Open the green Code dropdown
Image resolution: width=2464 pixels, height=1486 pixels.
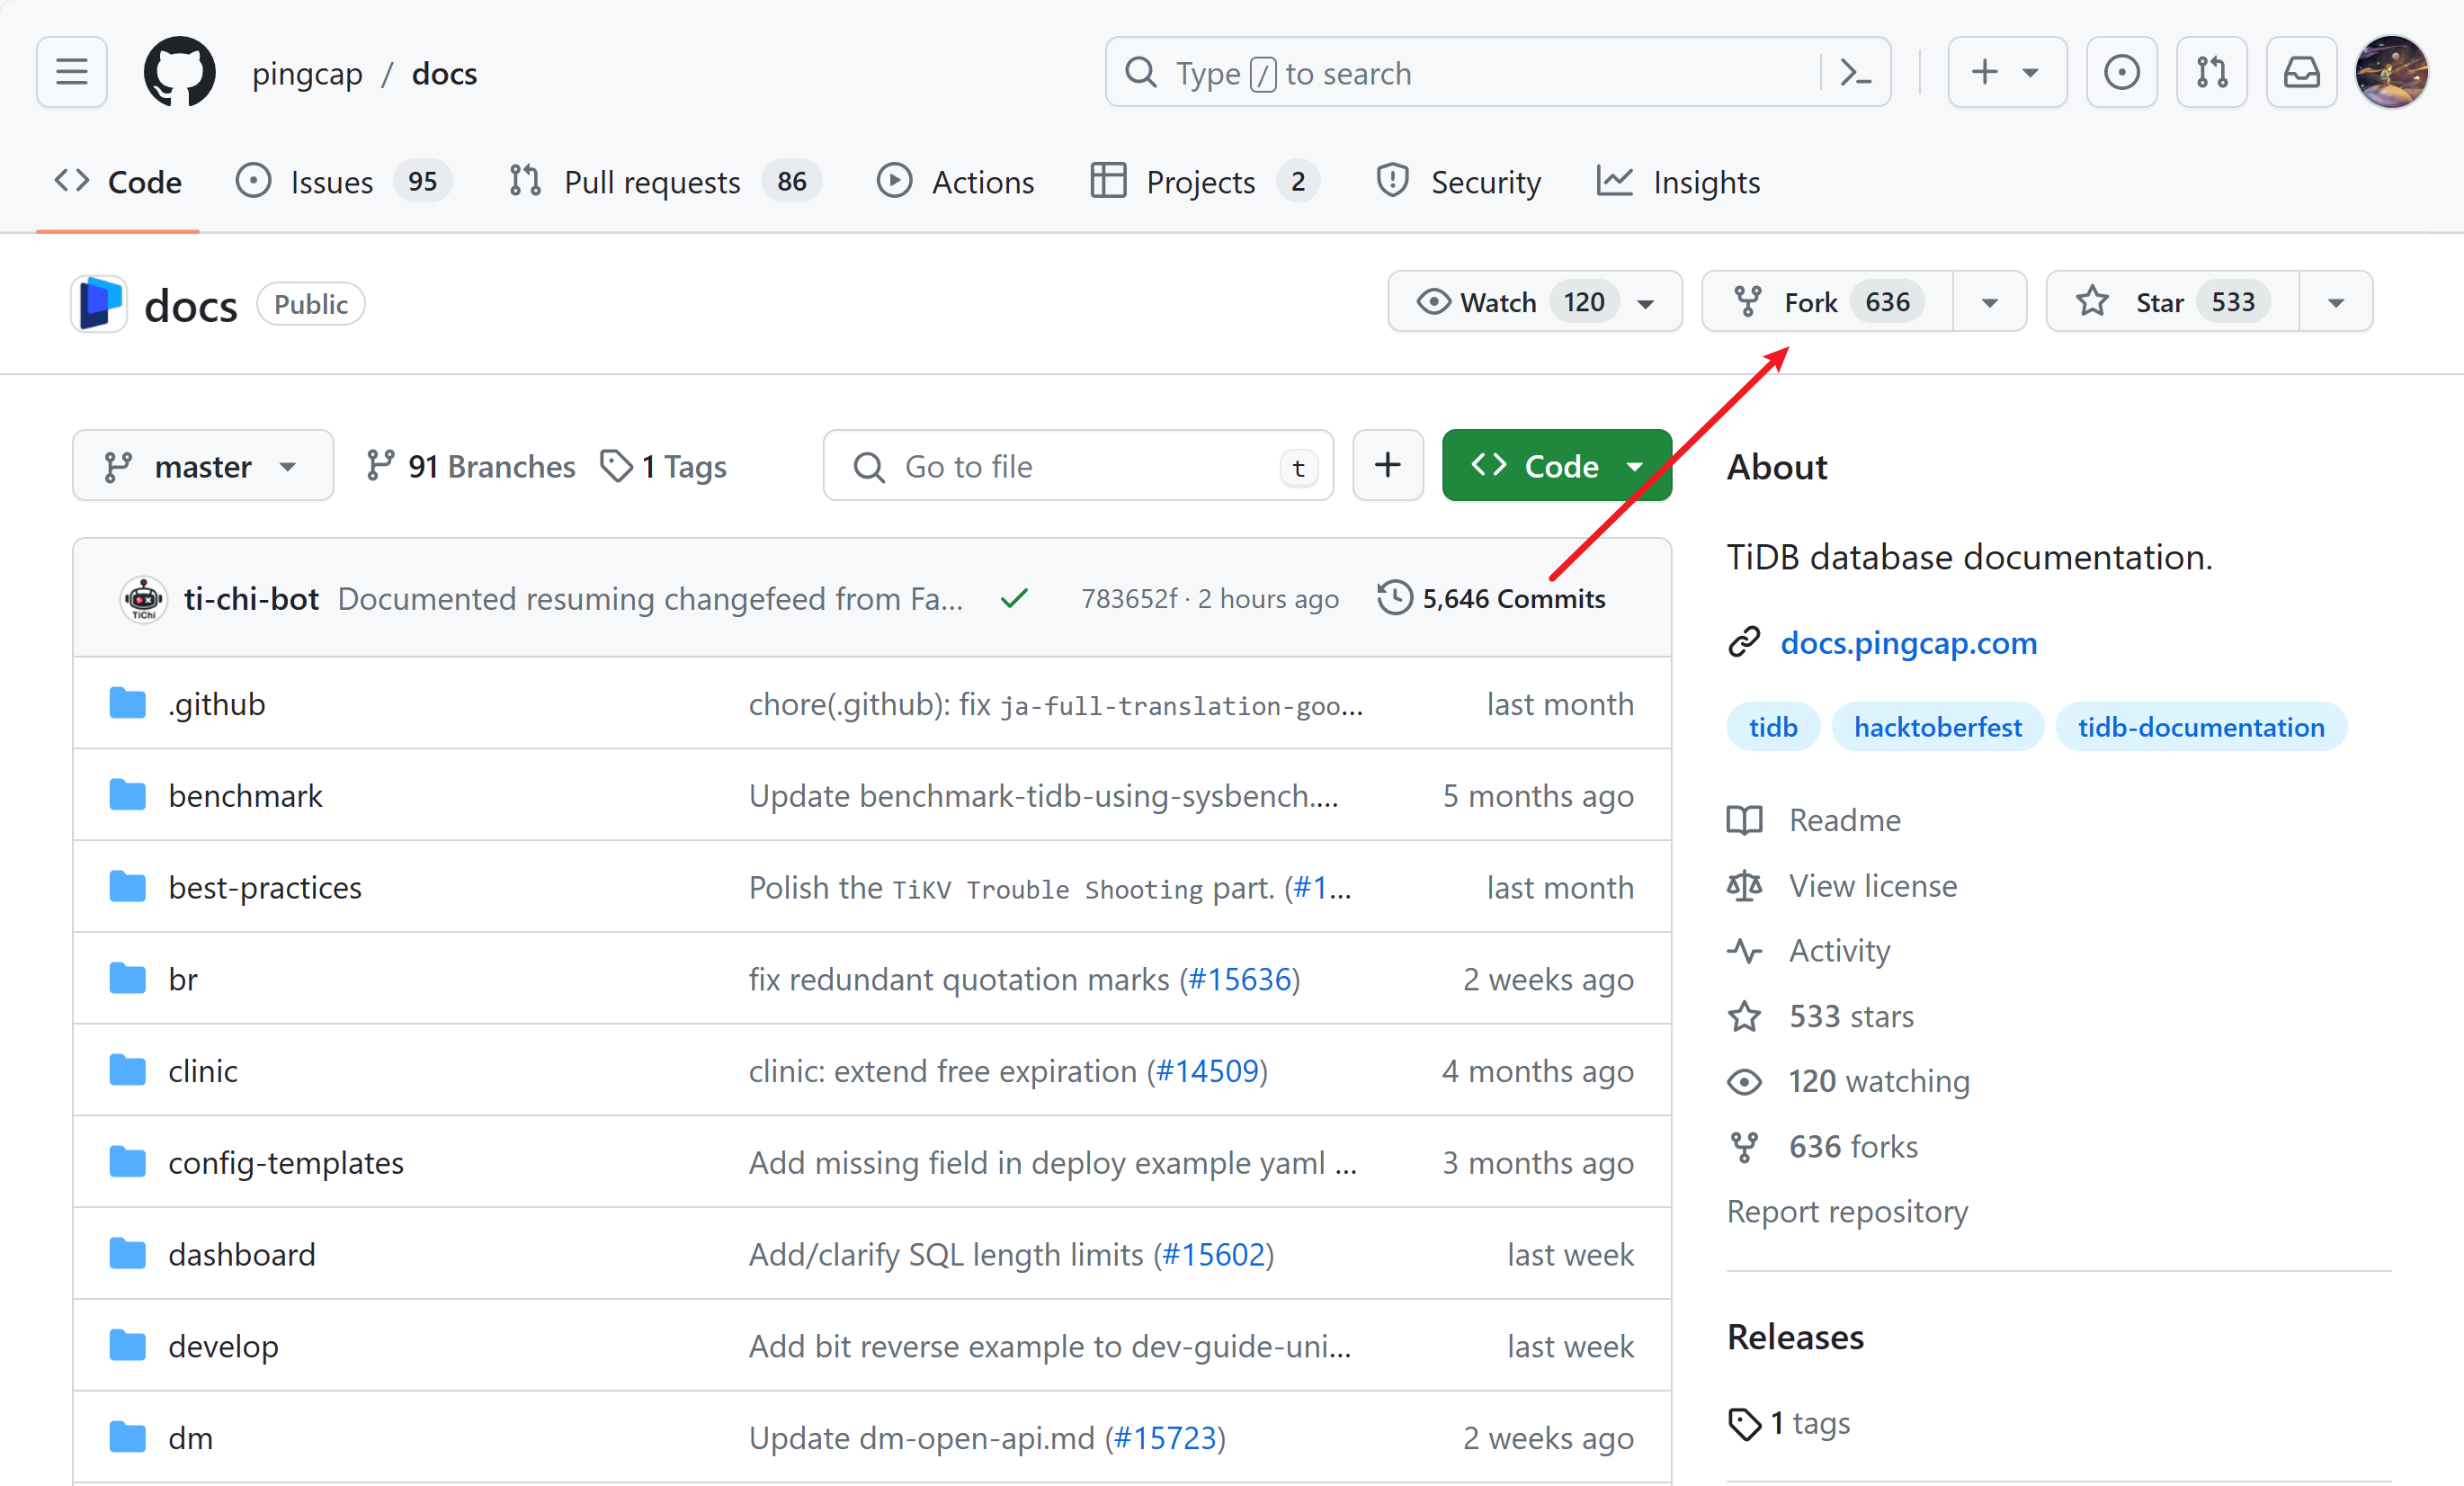(x=1556, y=466)
